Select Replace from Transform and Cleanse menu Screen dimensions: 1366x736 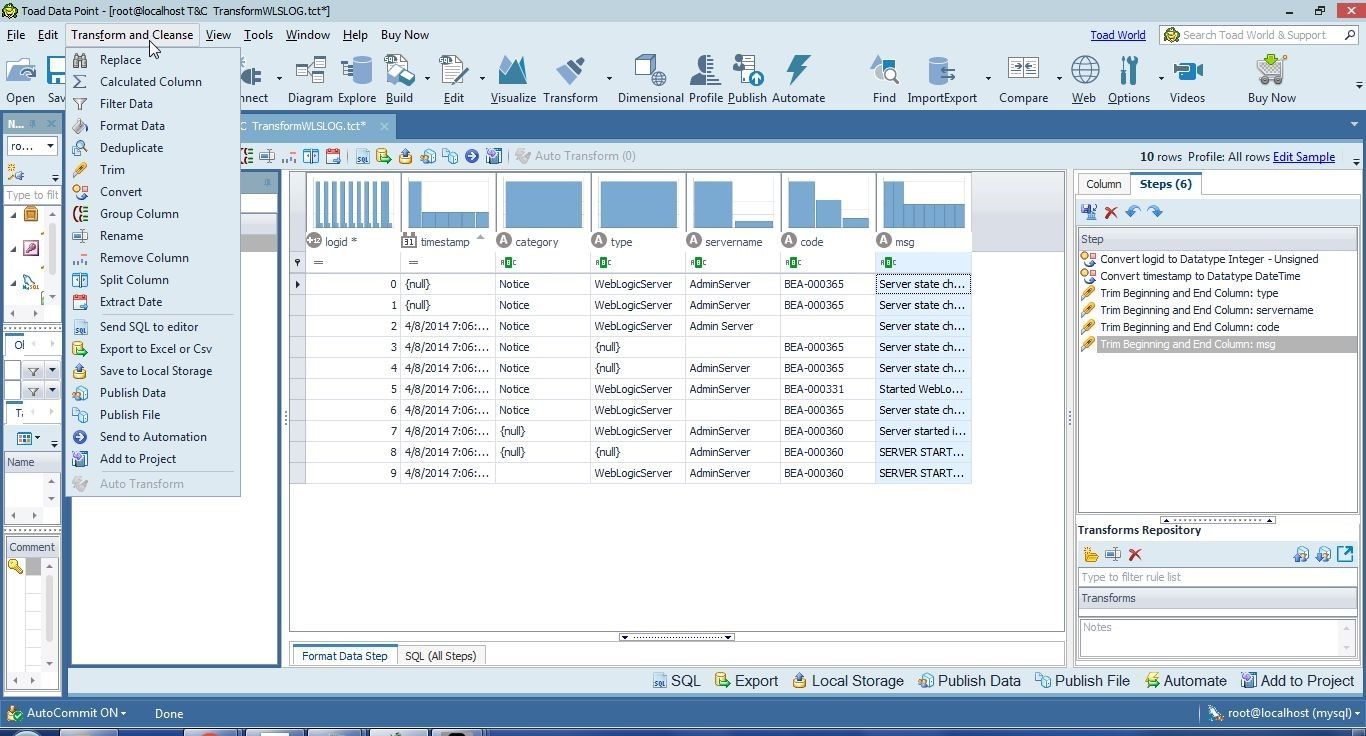(120, 60)
